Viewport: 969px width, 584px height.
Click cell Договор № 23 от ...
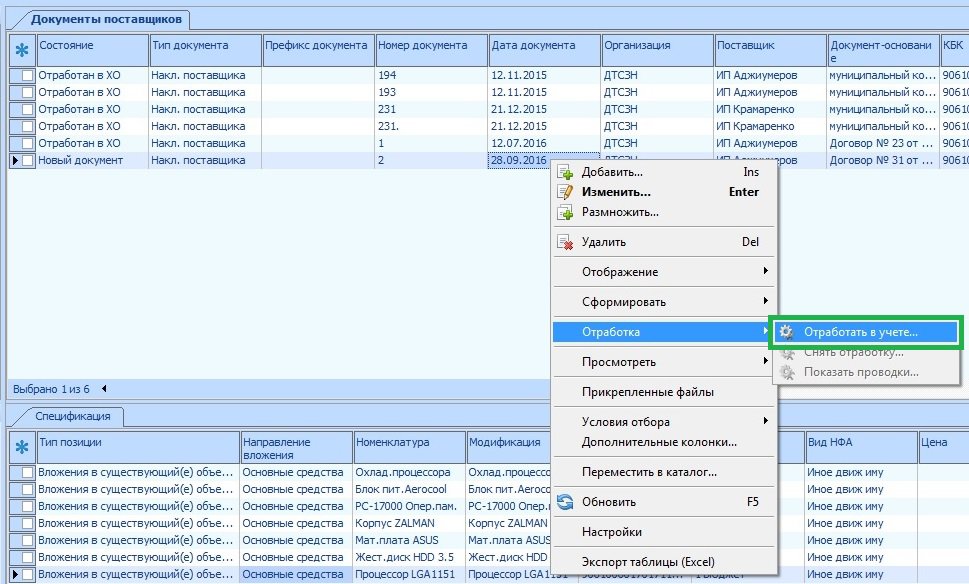(883, 143)
